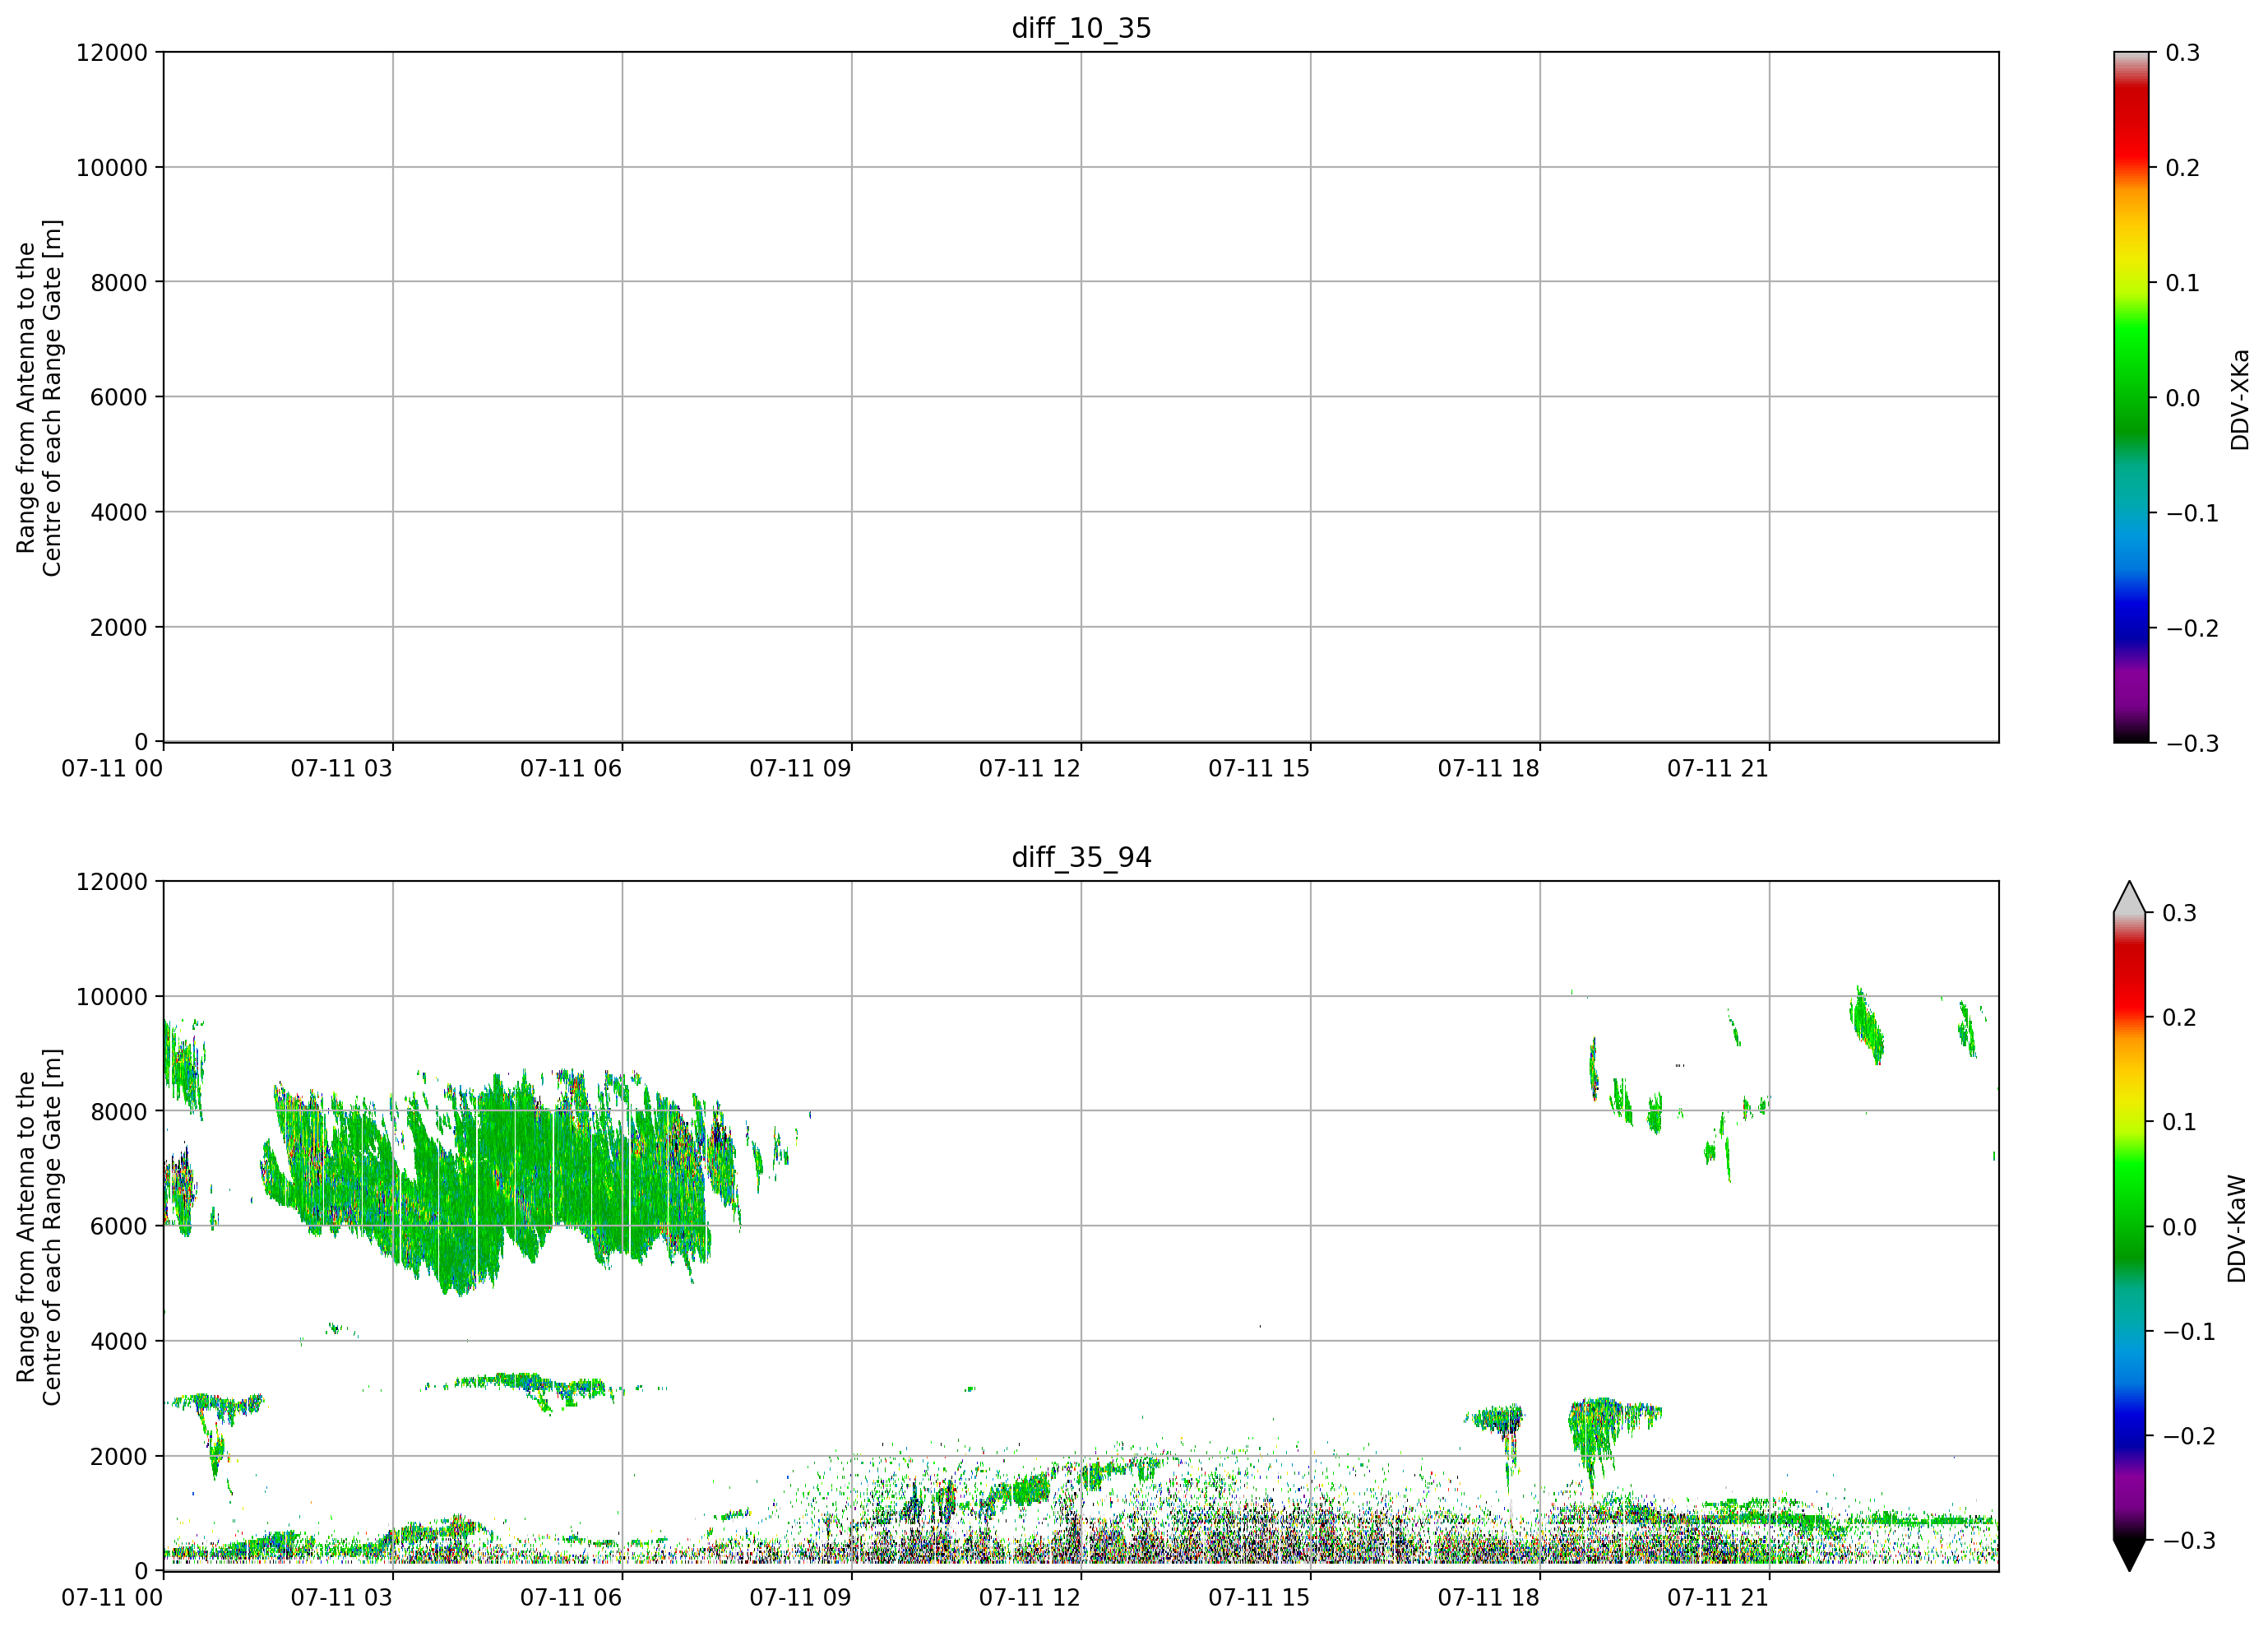Click the '−0.1' label on DDV-KaW colorbar
Image resolution: width=2268 pixels, height=1627 pixels.
2189,1331
